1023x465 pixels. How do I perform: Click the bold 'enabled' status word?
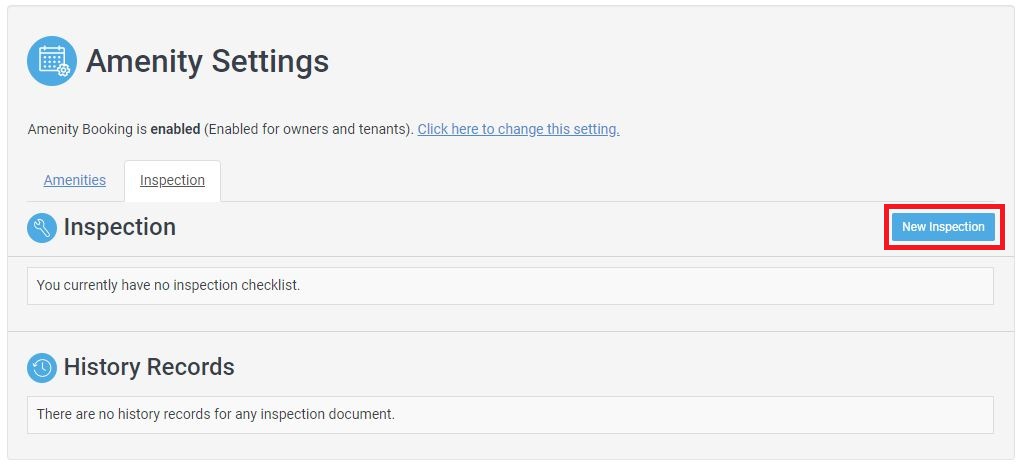pyautogui.click(x=175, y=129)
